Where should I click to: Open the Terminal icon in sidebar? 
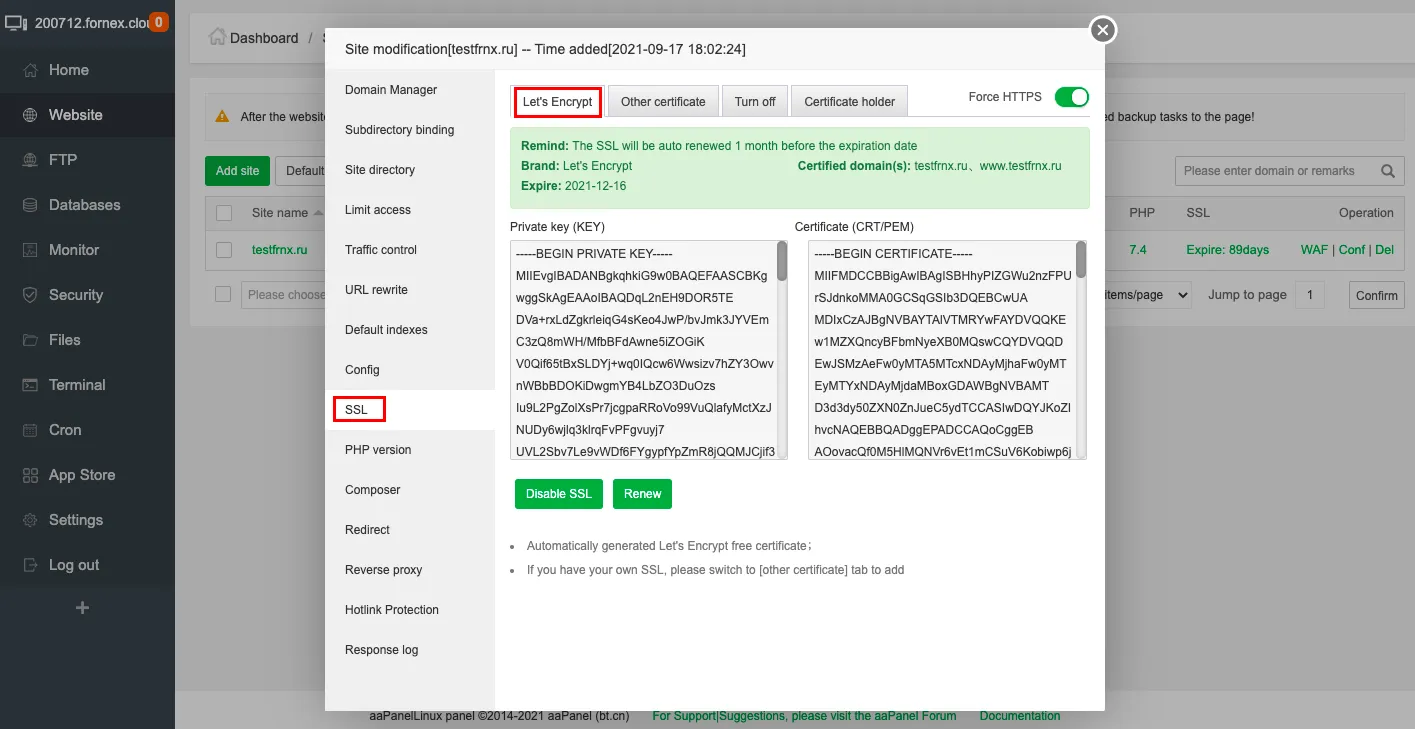pos(30,385)
